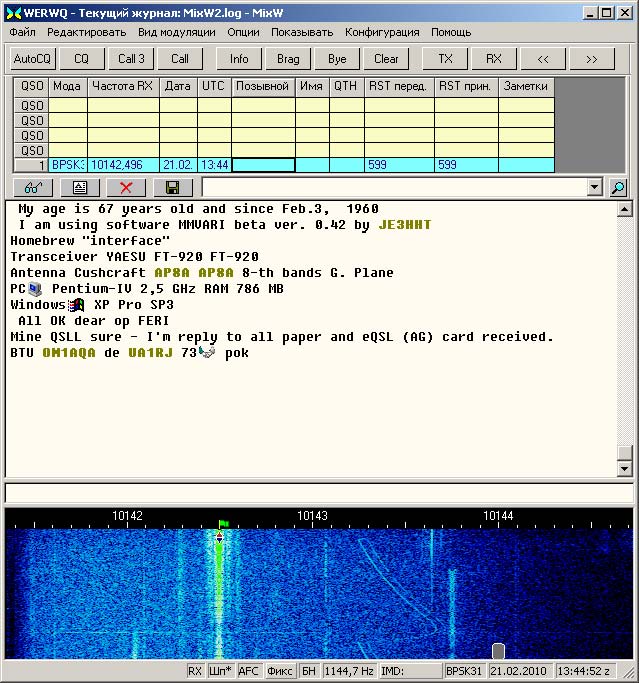This screenshot has height=683, width=639.
Task: Click the AutoCQ macro button
Action: [x=33, y=59]
